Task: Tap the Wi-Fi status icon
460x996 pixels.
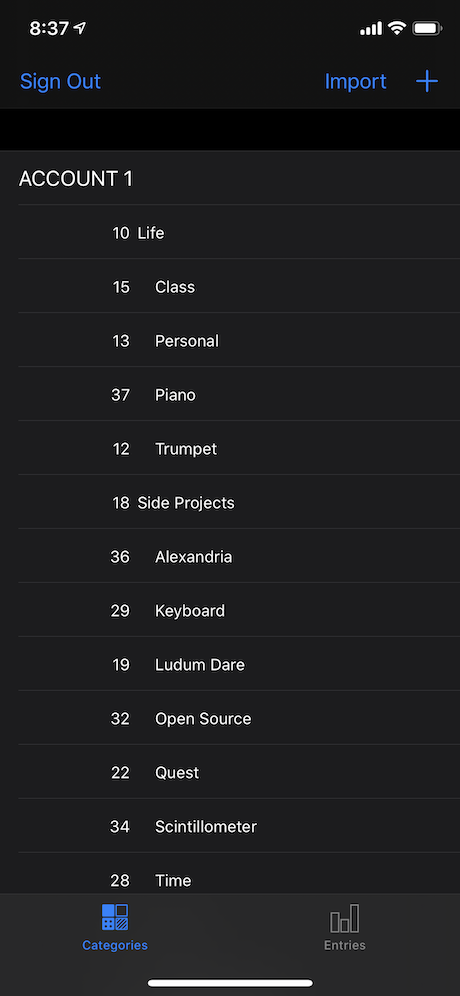Action: (x=398, y=28)
